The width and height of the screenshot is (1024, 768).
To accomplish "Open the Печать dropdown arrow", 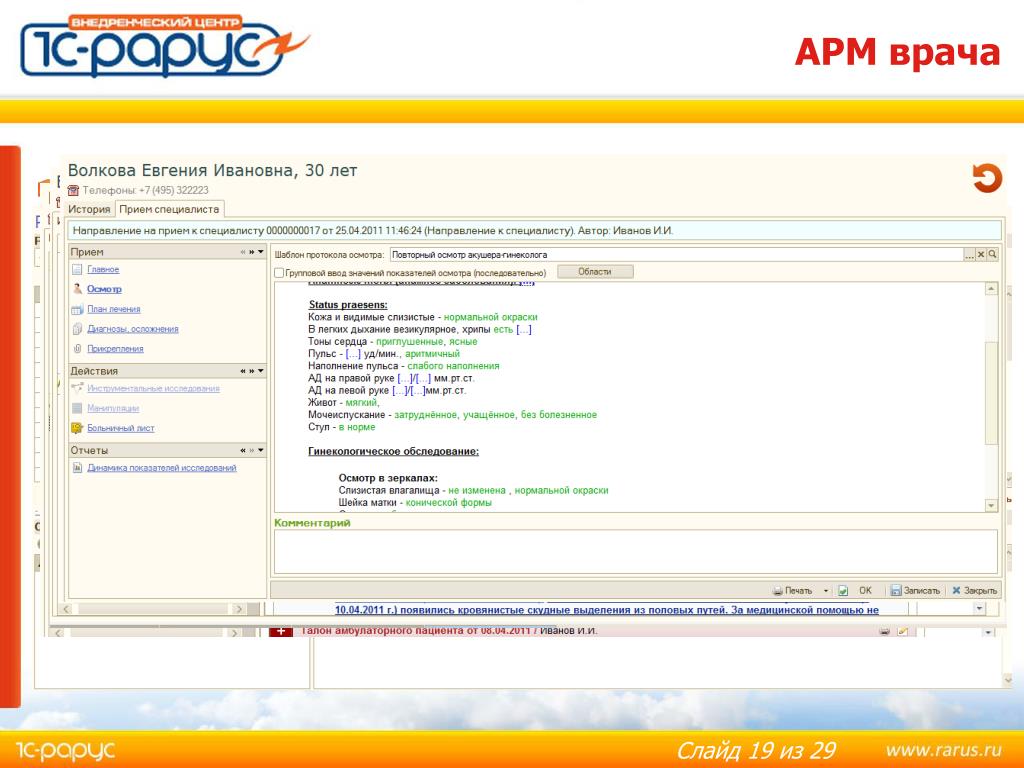I will 825,590.
